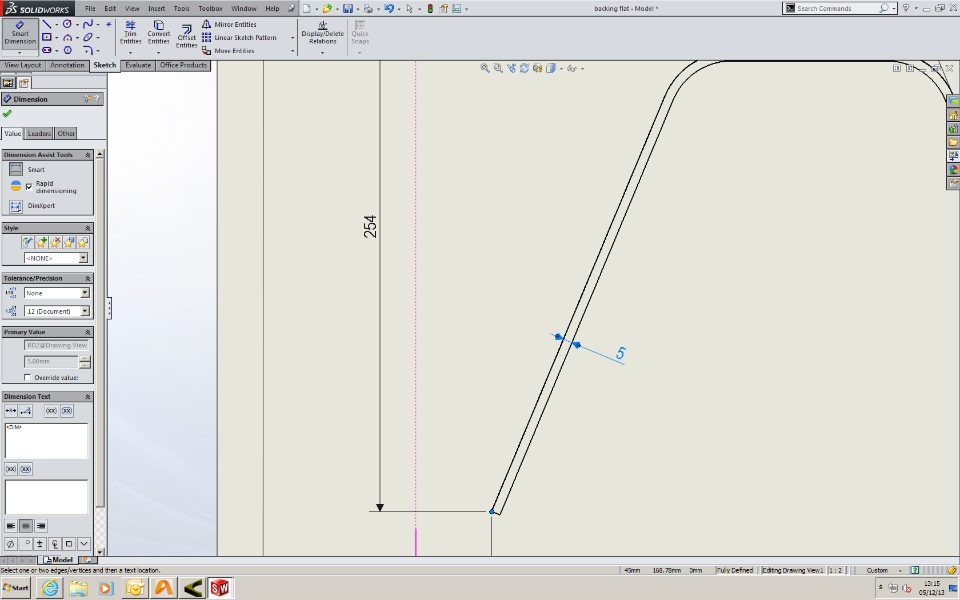Screen dimensions: 960x600
Task: Open the Insert menu
Action: click(156, 9)
